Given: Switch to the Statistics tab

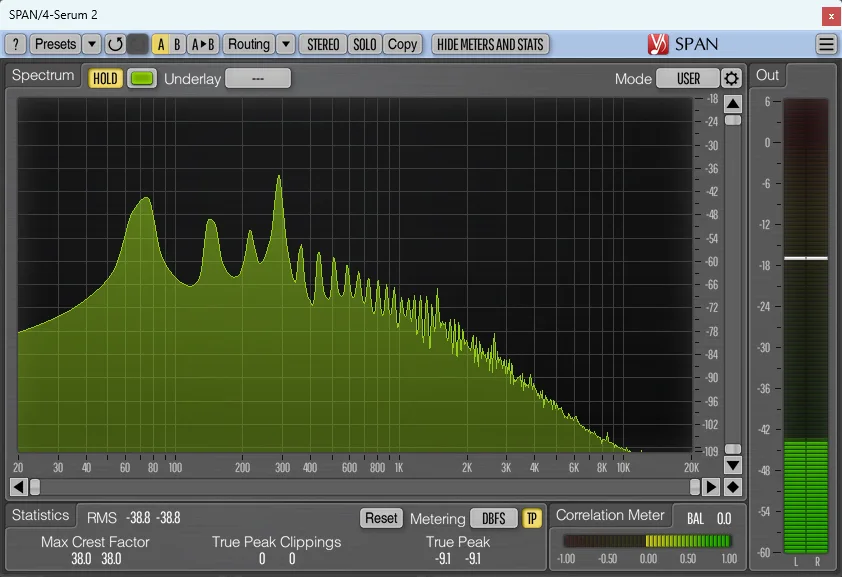Looking at the screenshot, I should (x=41, y=515).
